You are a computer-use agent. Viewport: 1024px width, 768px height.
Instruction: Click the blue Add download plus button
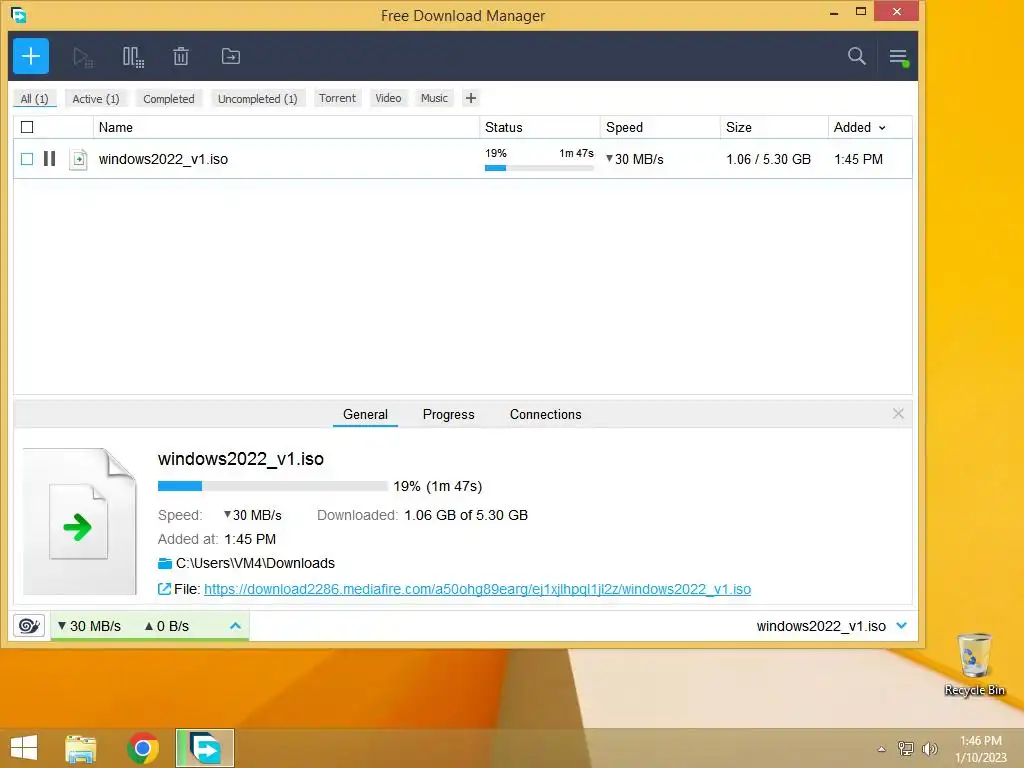tap(31, 56)
